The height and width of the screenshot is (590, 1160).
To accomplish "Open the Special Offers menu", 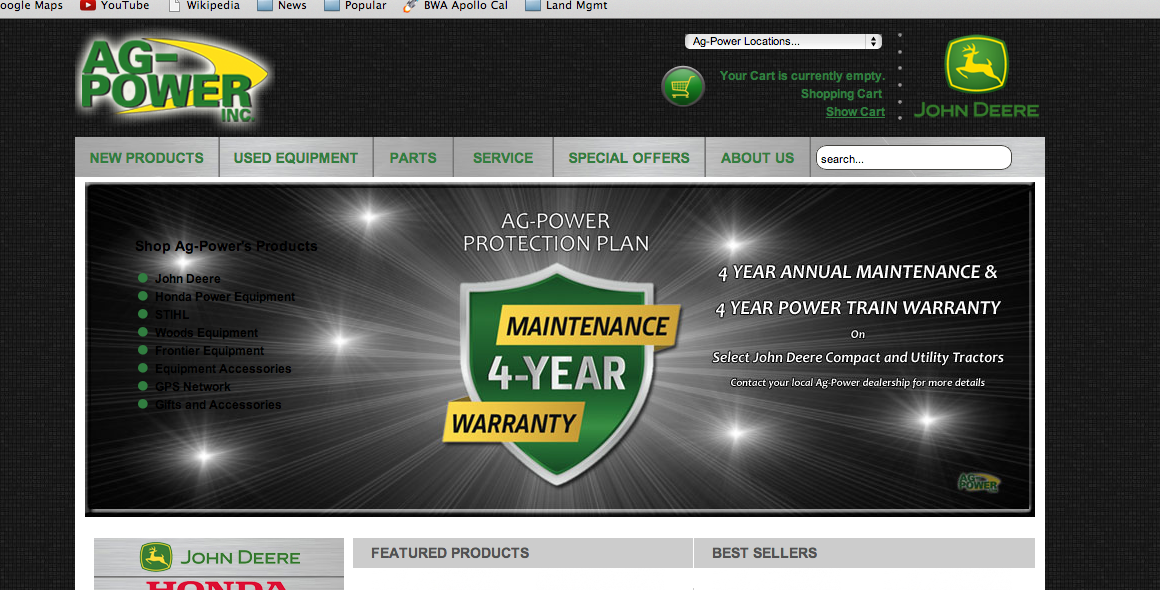I will pyautogui.click(x=629, y=157).
